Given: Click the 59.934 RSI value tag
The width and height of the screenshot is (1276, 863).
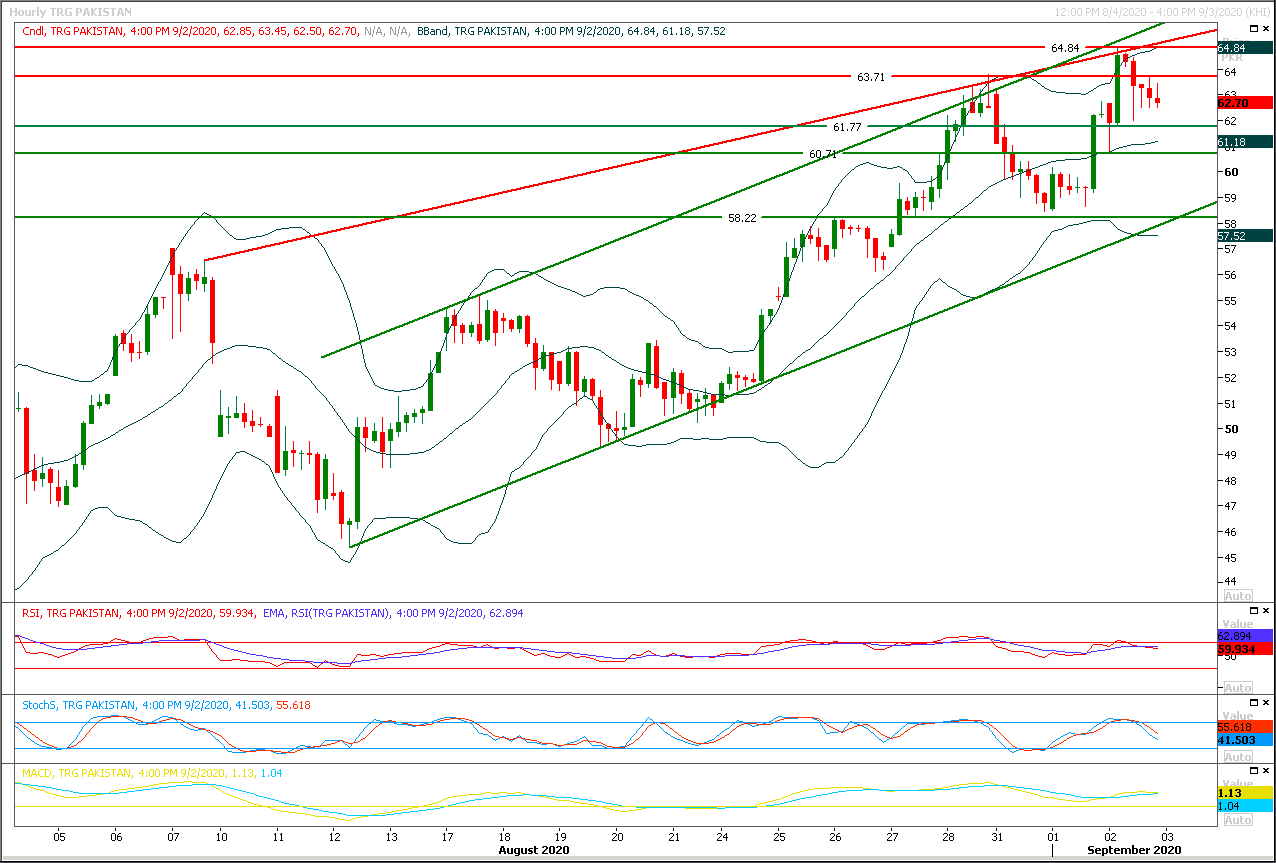Looking at the screenshot, I should point(1244,649).
